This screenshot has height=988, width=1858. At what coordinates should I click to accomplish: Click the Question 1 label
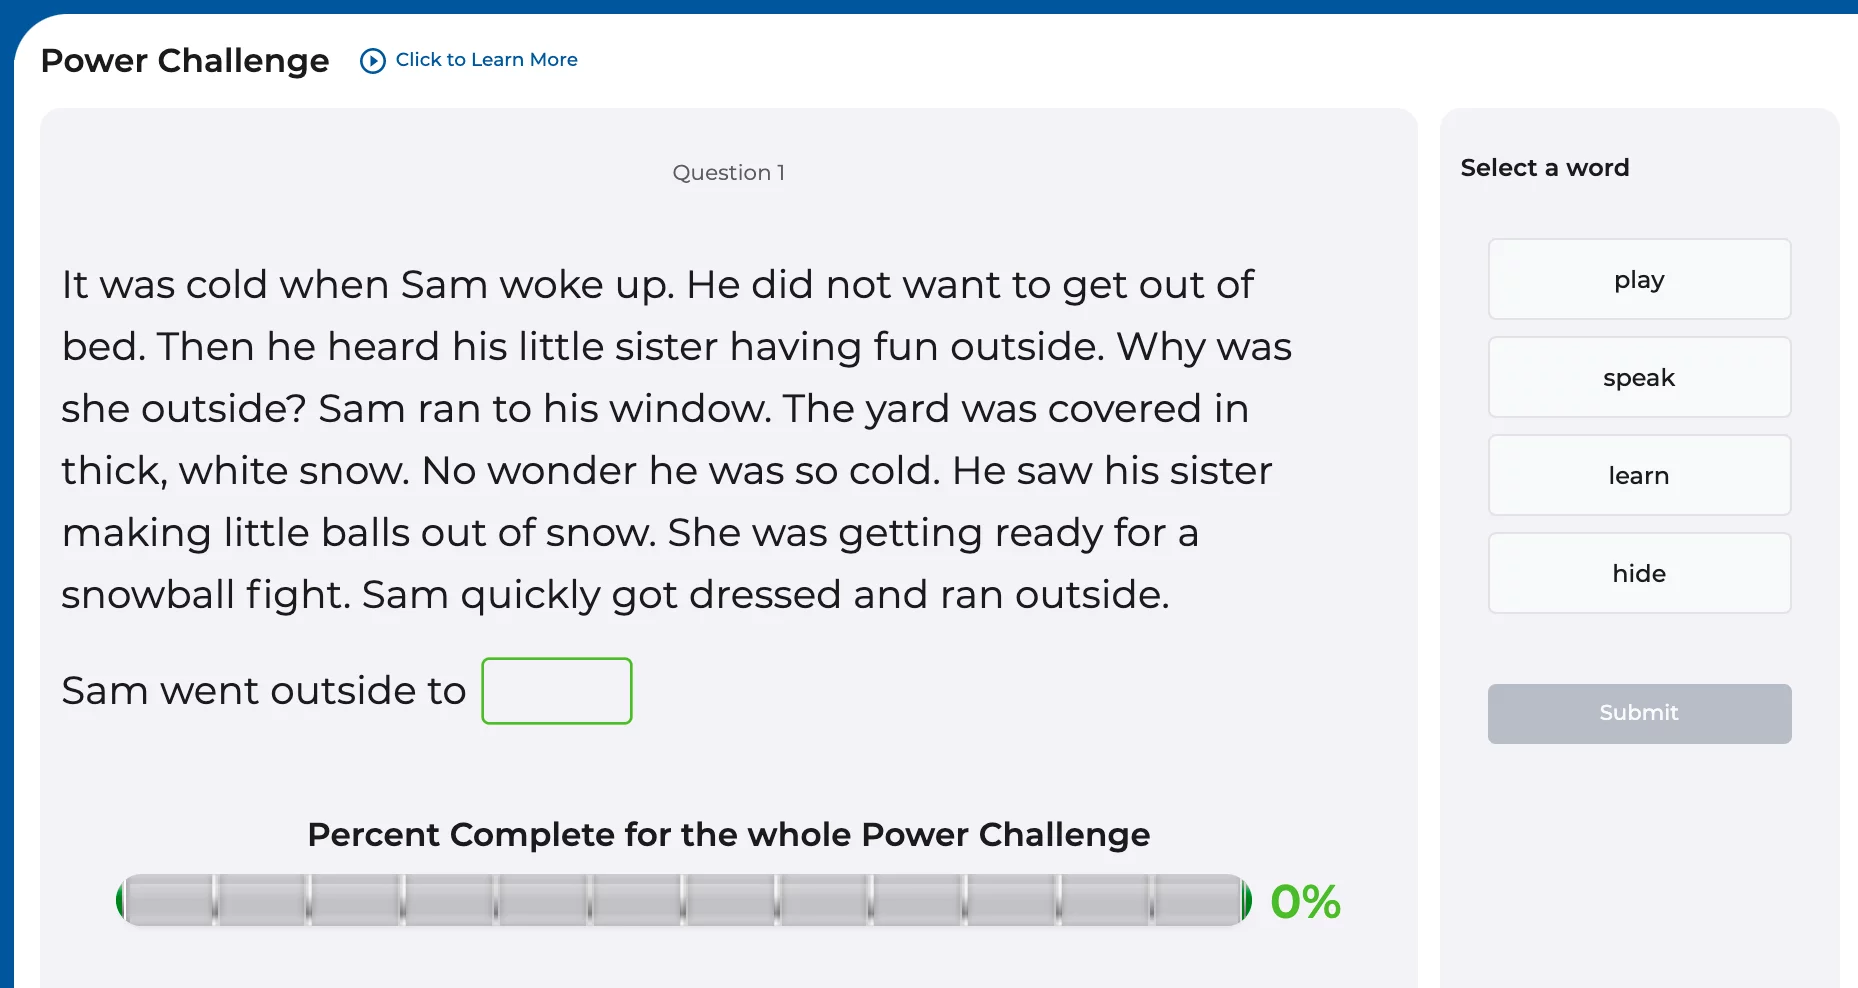click(x=728, y=173)
